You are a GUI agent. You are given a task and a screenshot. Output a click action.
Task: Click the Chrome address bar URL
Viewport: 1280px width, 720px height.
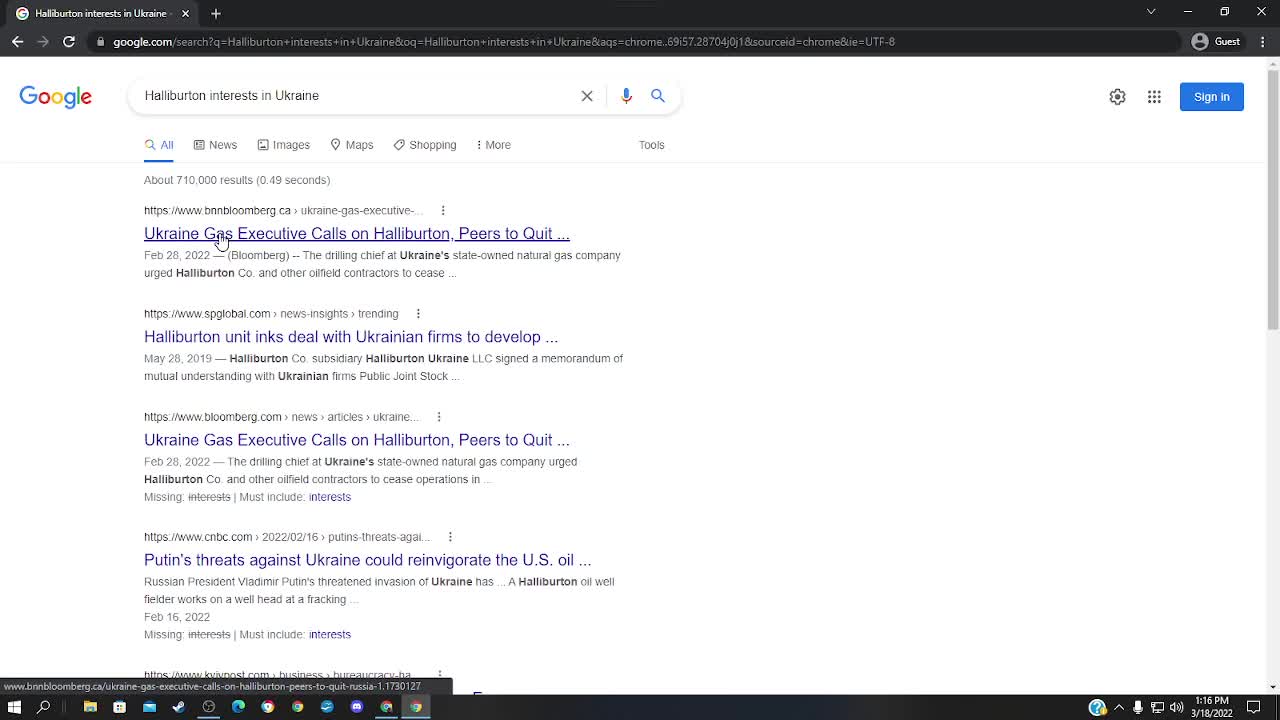(504, 42)
